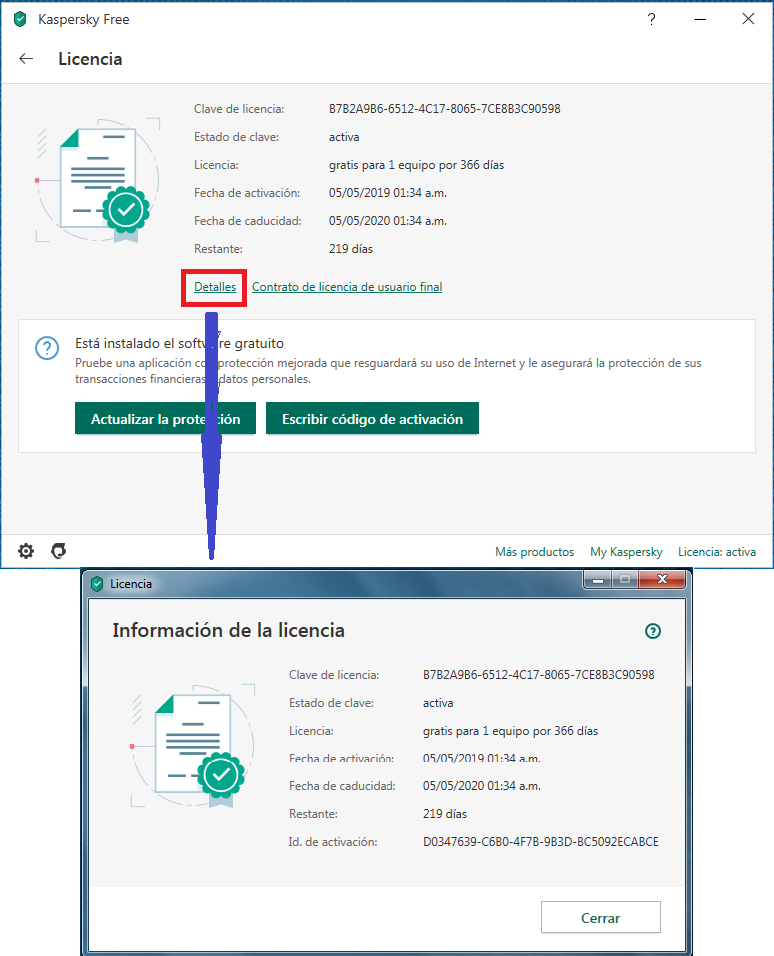Open My Kaspersky link
The height and width of the screenshot is (956, 774).
pos(626,552)
